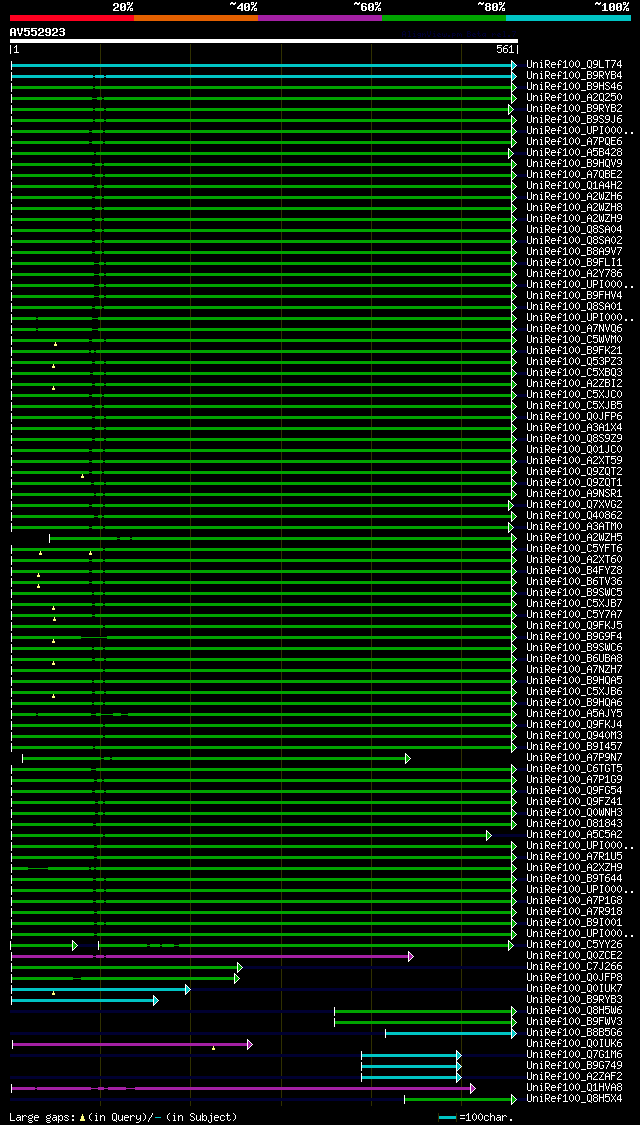
Task: Click label UniRef100_C5YFT6
Action: (x=574, y=549)
